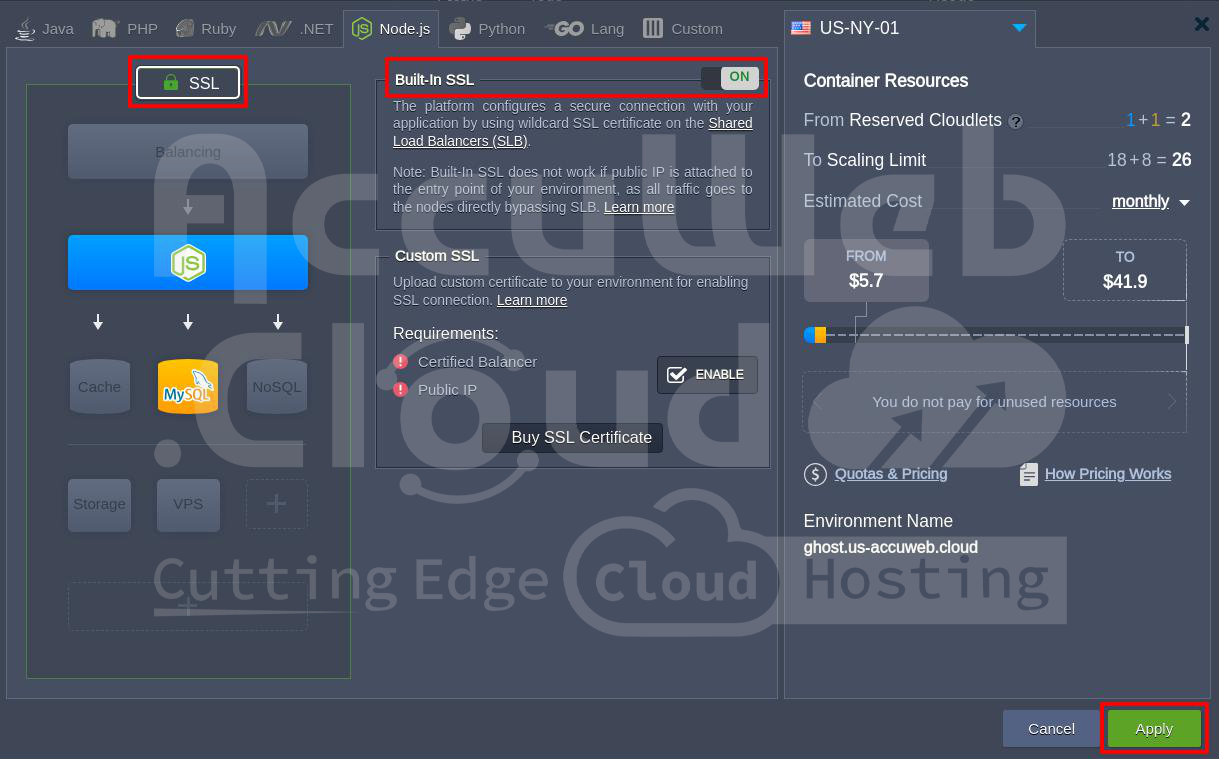Screen dimensions: 1219x759
Task: Click the cloudlet cost slider handle
Action: click(x=819, y=336)
